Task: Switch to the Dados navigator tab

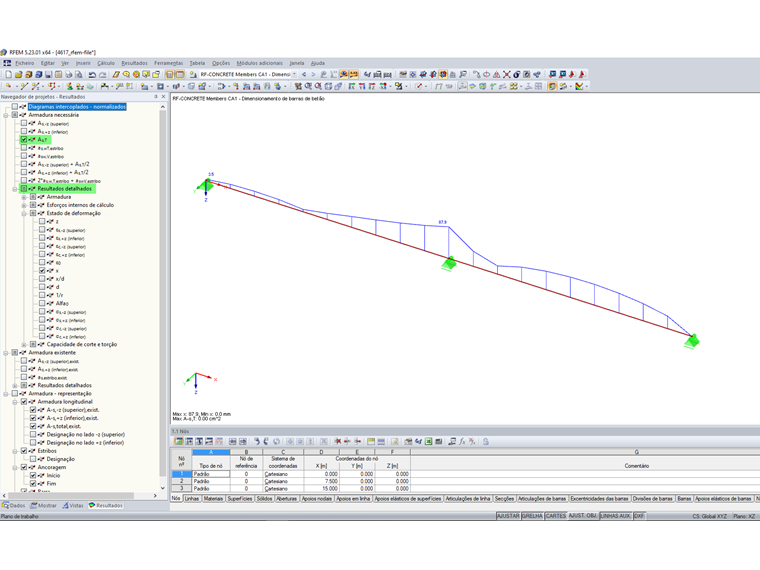Action: [14, 506]
